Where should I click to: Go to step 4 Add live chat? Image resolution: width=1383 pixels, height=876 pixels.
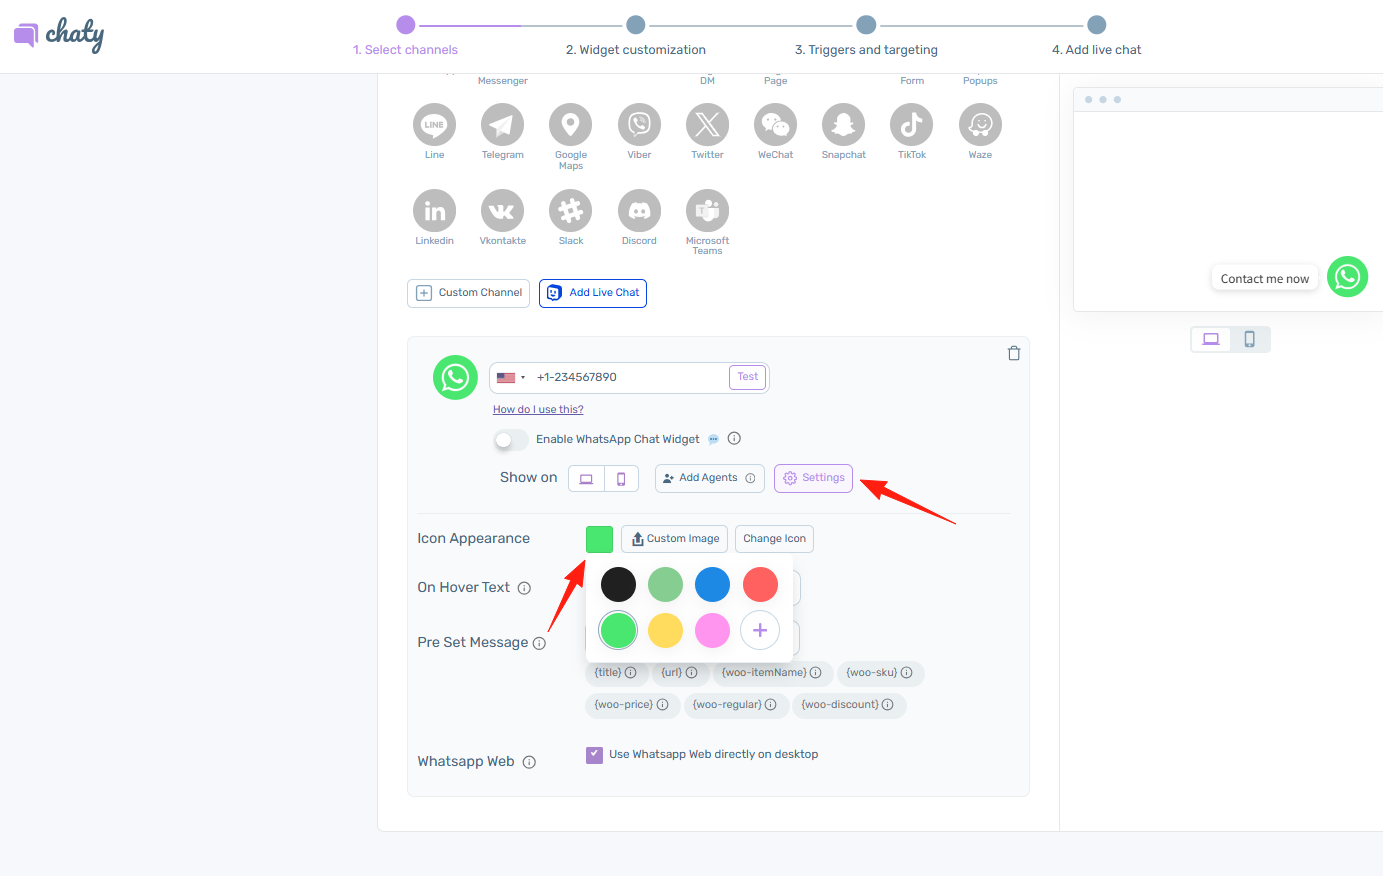tap(1097, 34)
